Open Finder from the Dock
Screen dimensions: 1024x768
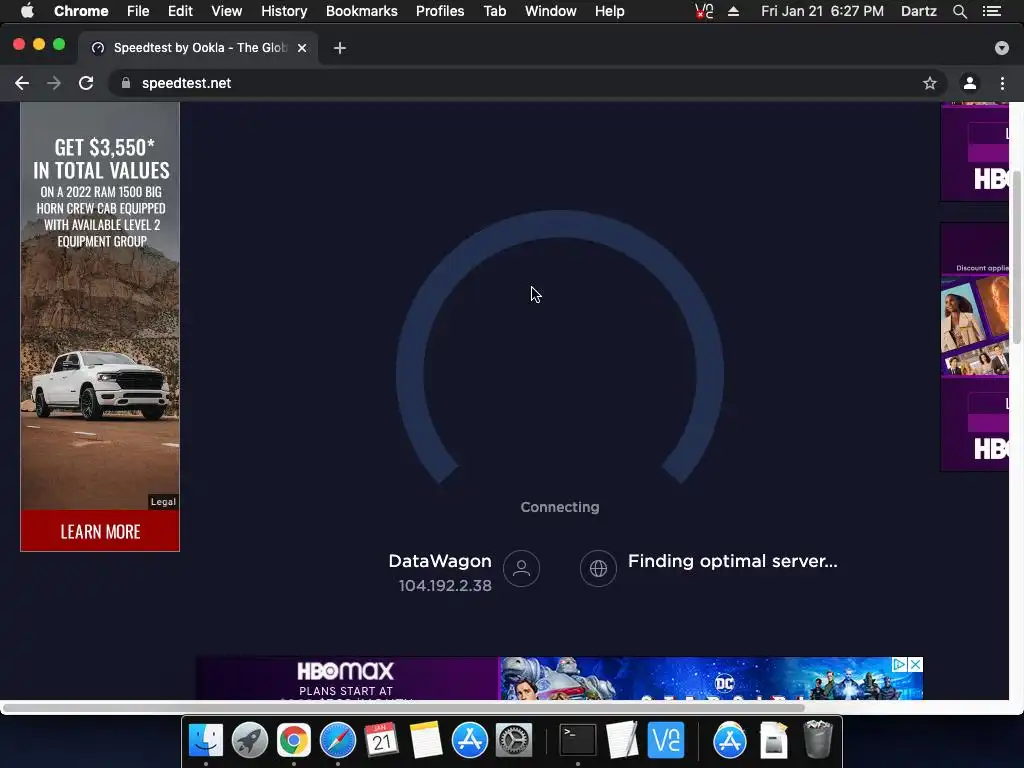point(206,741)
